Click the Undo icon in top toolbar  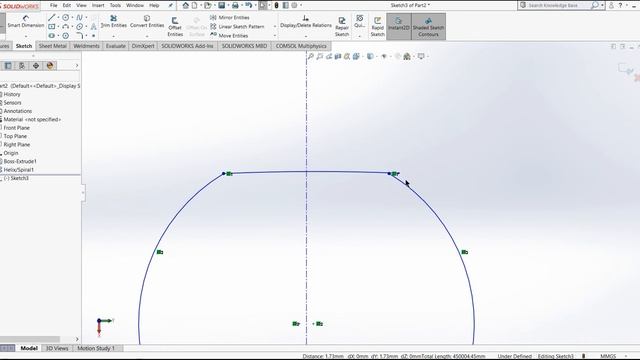point(248,5)
